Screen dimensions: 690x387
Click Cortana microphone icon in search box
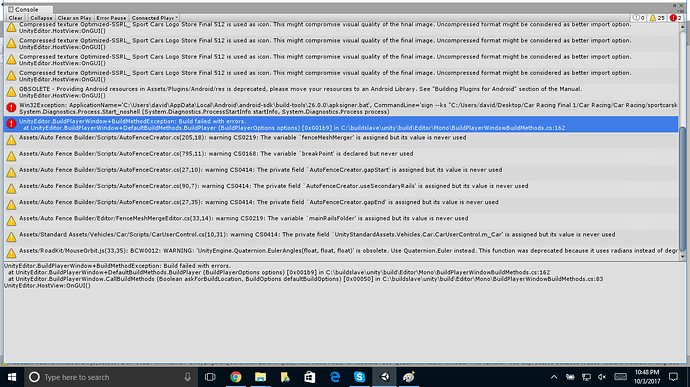187,377
